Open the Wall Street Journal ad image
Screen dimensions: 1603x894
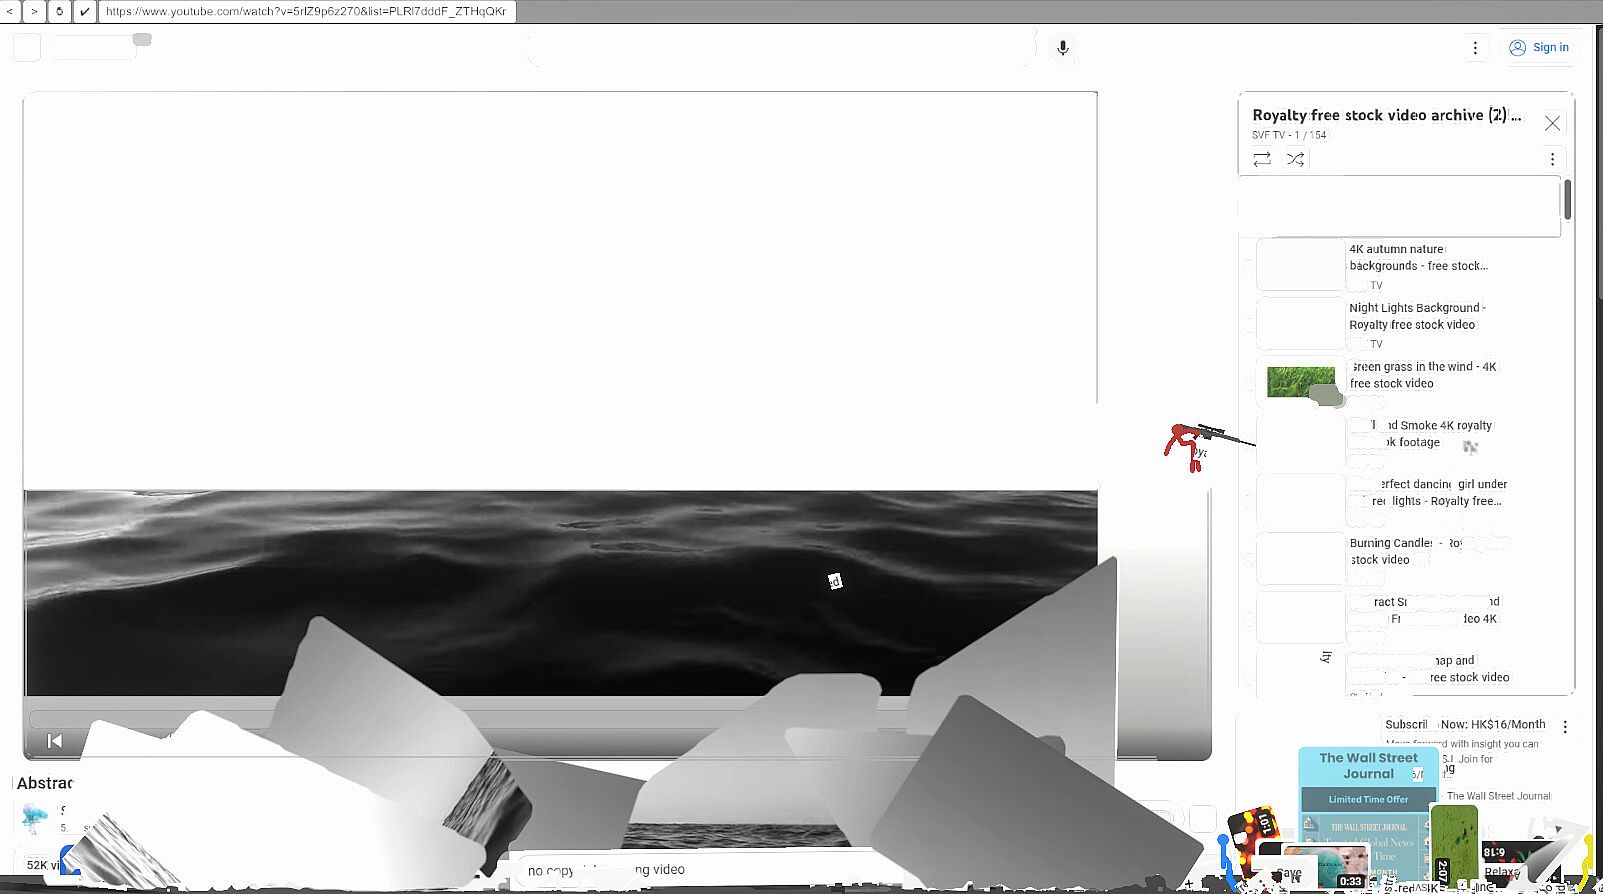(1368, 817)
